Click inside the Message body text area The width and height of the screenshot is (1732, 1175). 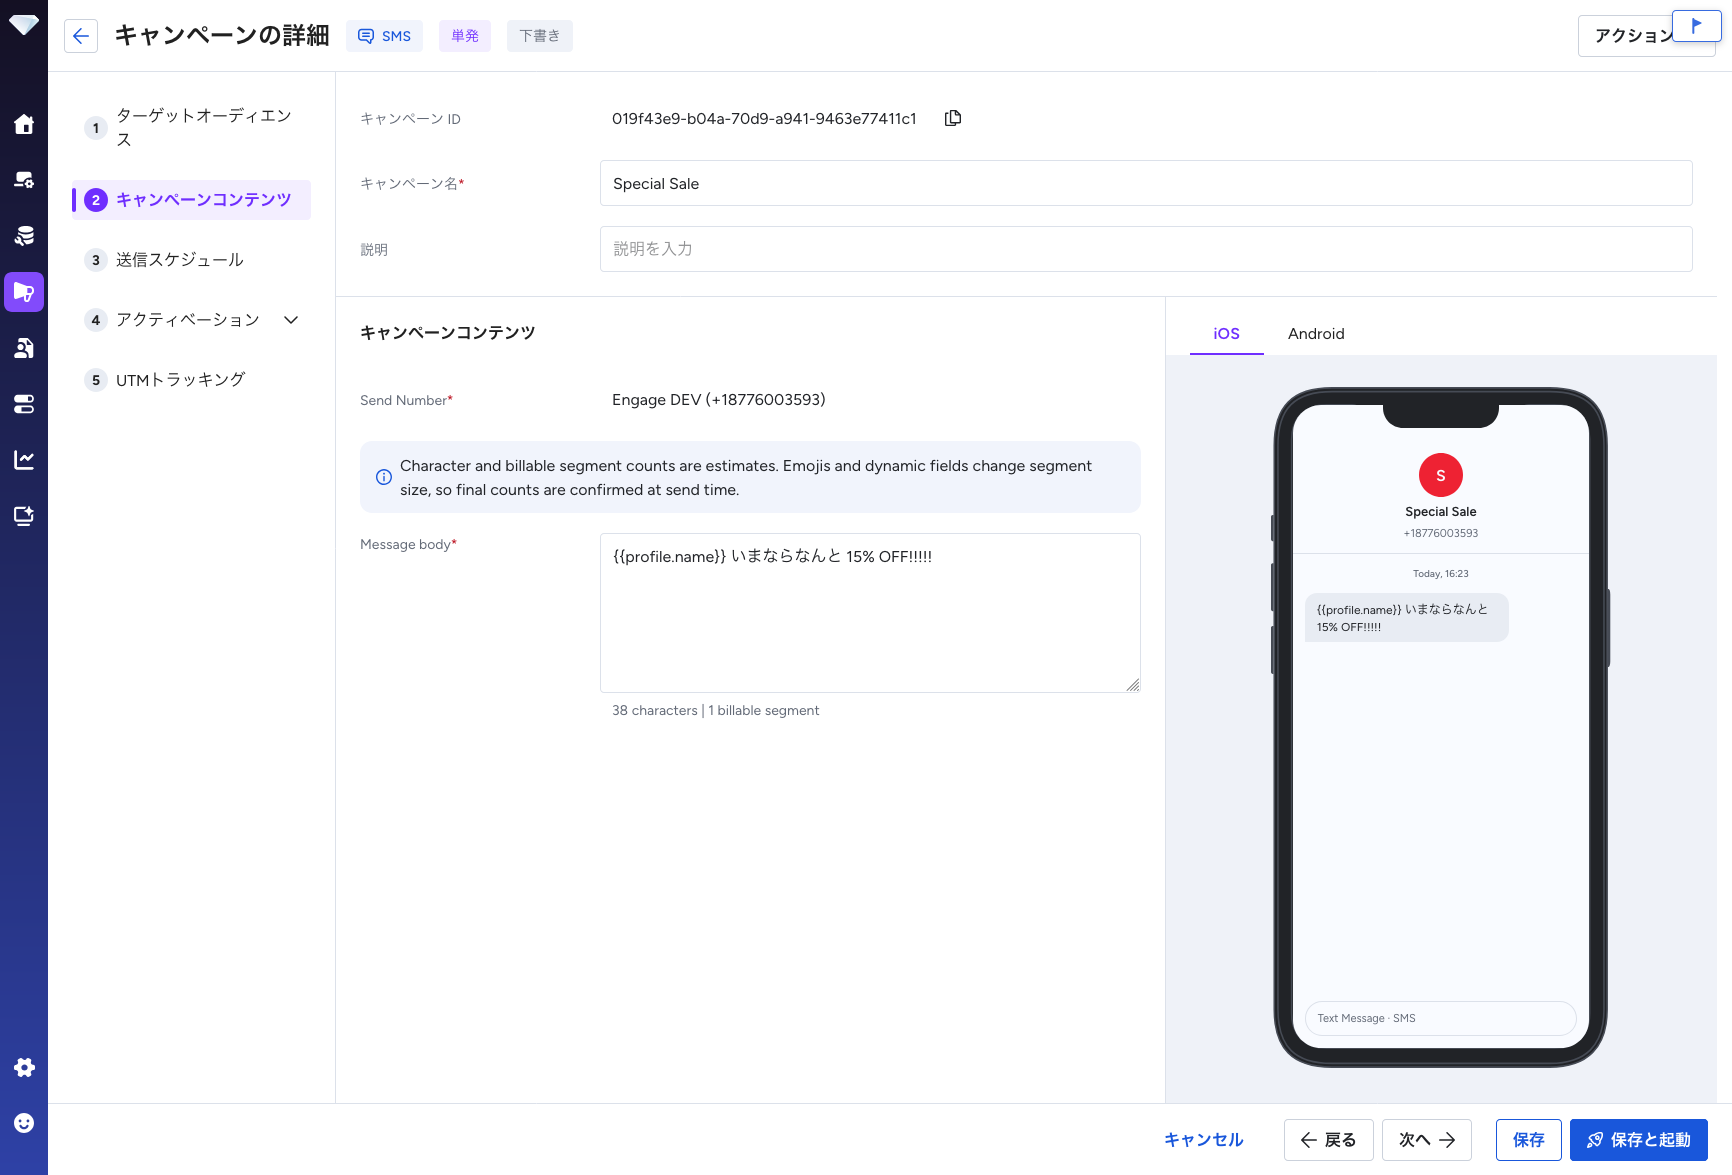(870, 613)
